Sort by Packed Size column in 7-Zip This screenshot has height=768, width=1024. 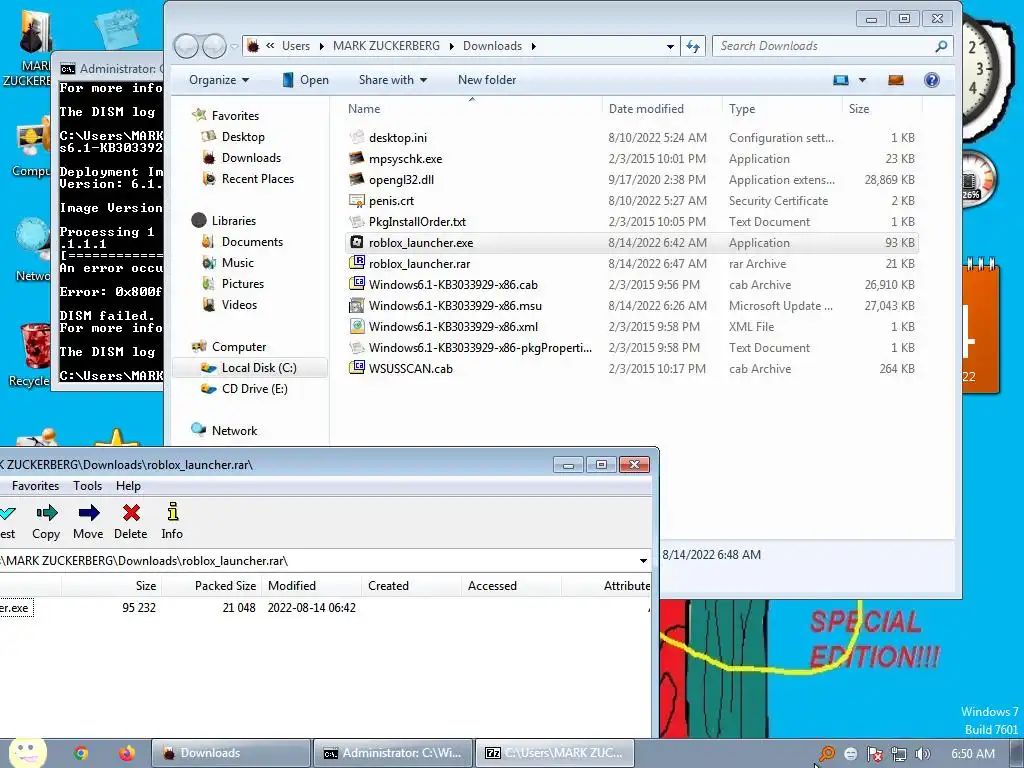tap(212, 585)
